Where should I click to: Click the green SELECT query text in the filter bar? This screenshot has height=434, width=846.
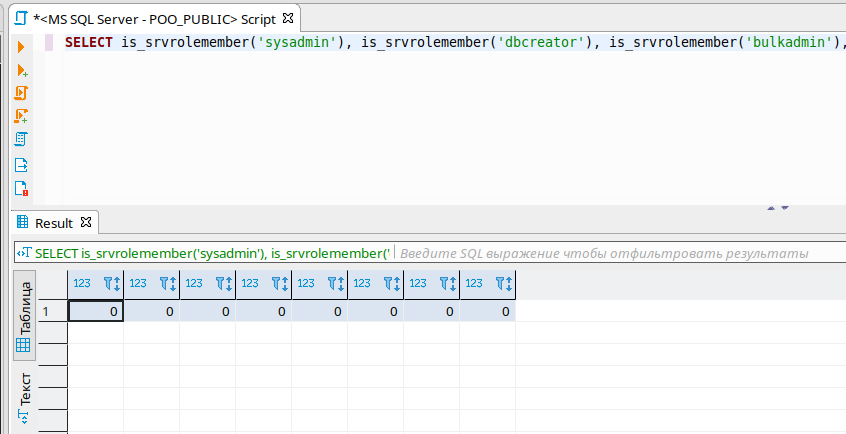click(212, 253)
